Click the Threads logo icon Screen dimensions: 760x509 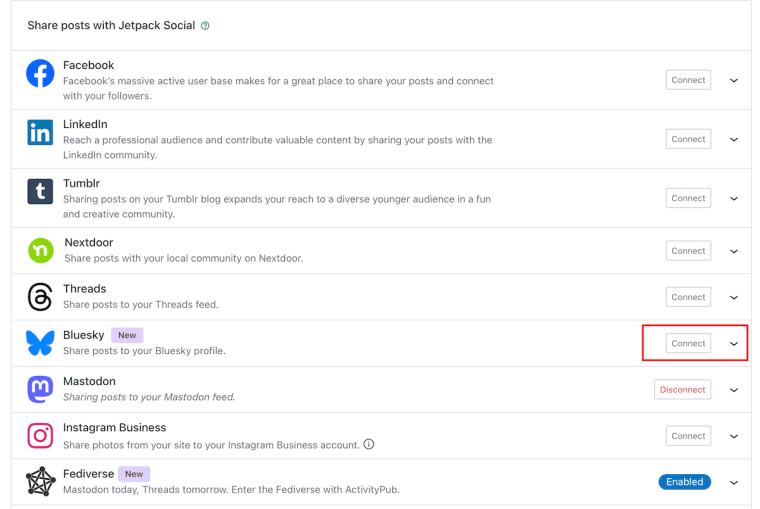tap(40, 296)
